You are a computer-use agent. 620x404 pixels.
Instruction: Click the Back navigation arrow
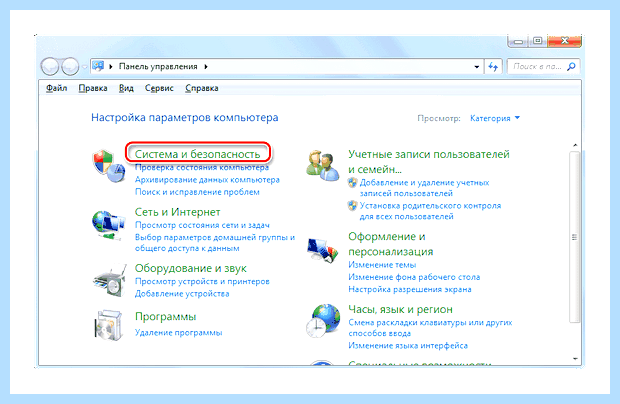[x=50, y=66]
